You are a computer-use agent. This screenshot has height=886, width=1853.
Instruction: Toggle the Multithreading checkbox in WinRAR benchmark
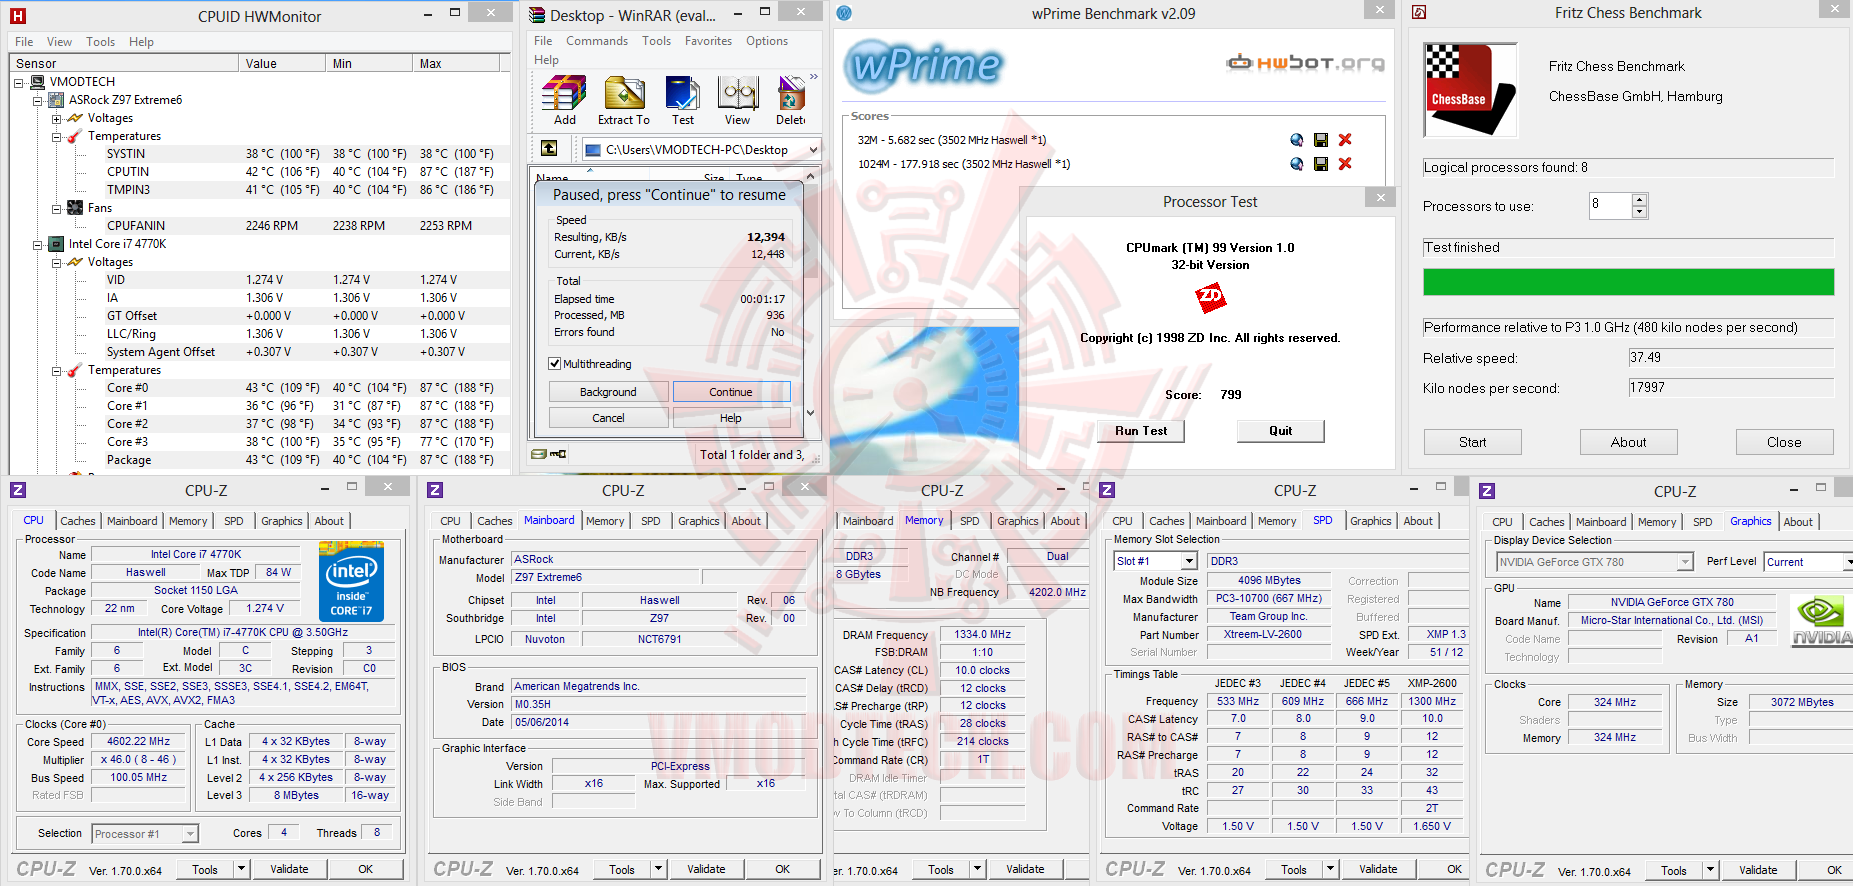coord(555,364)
